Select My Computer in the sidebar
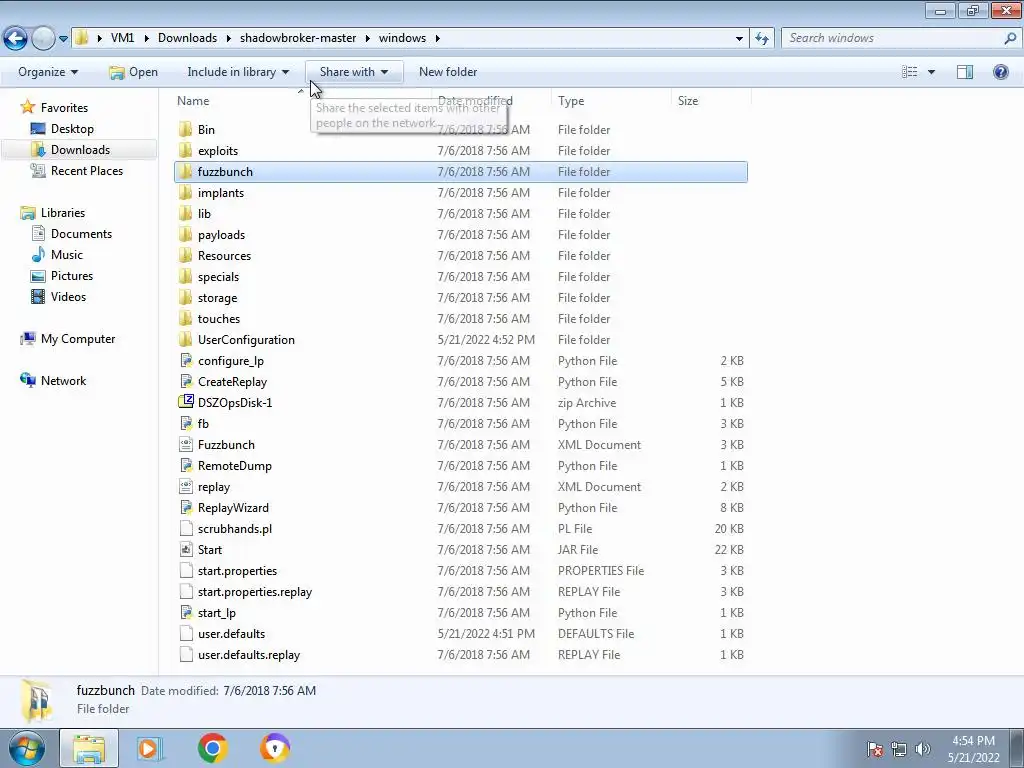1024x768 pixels. point(78,339)
